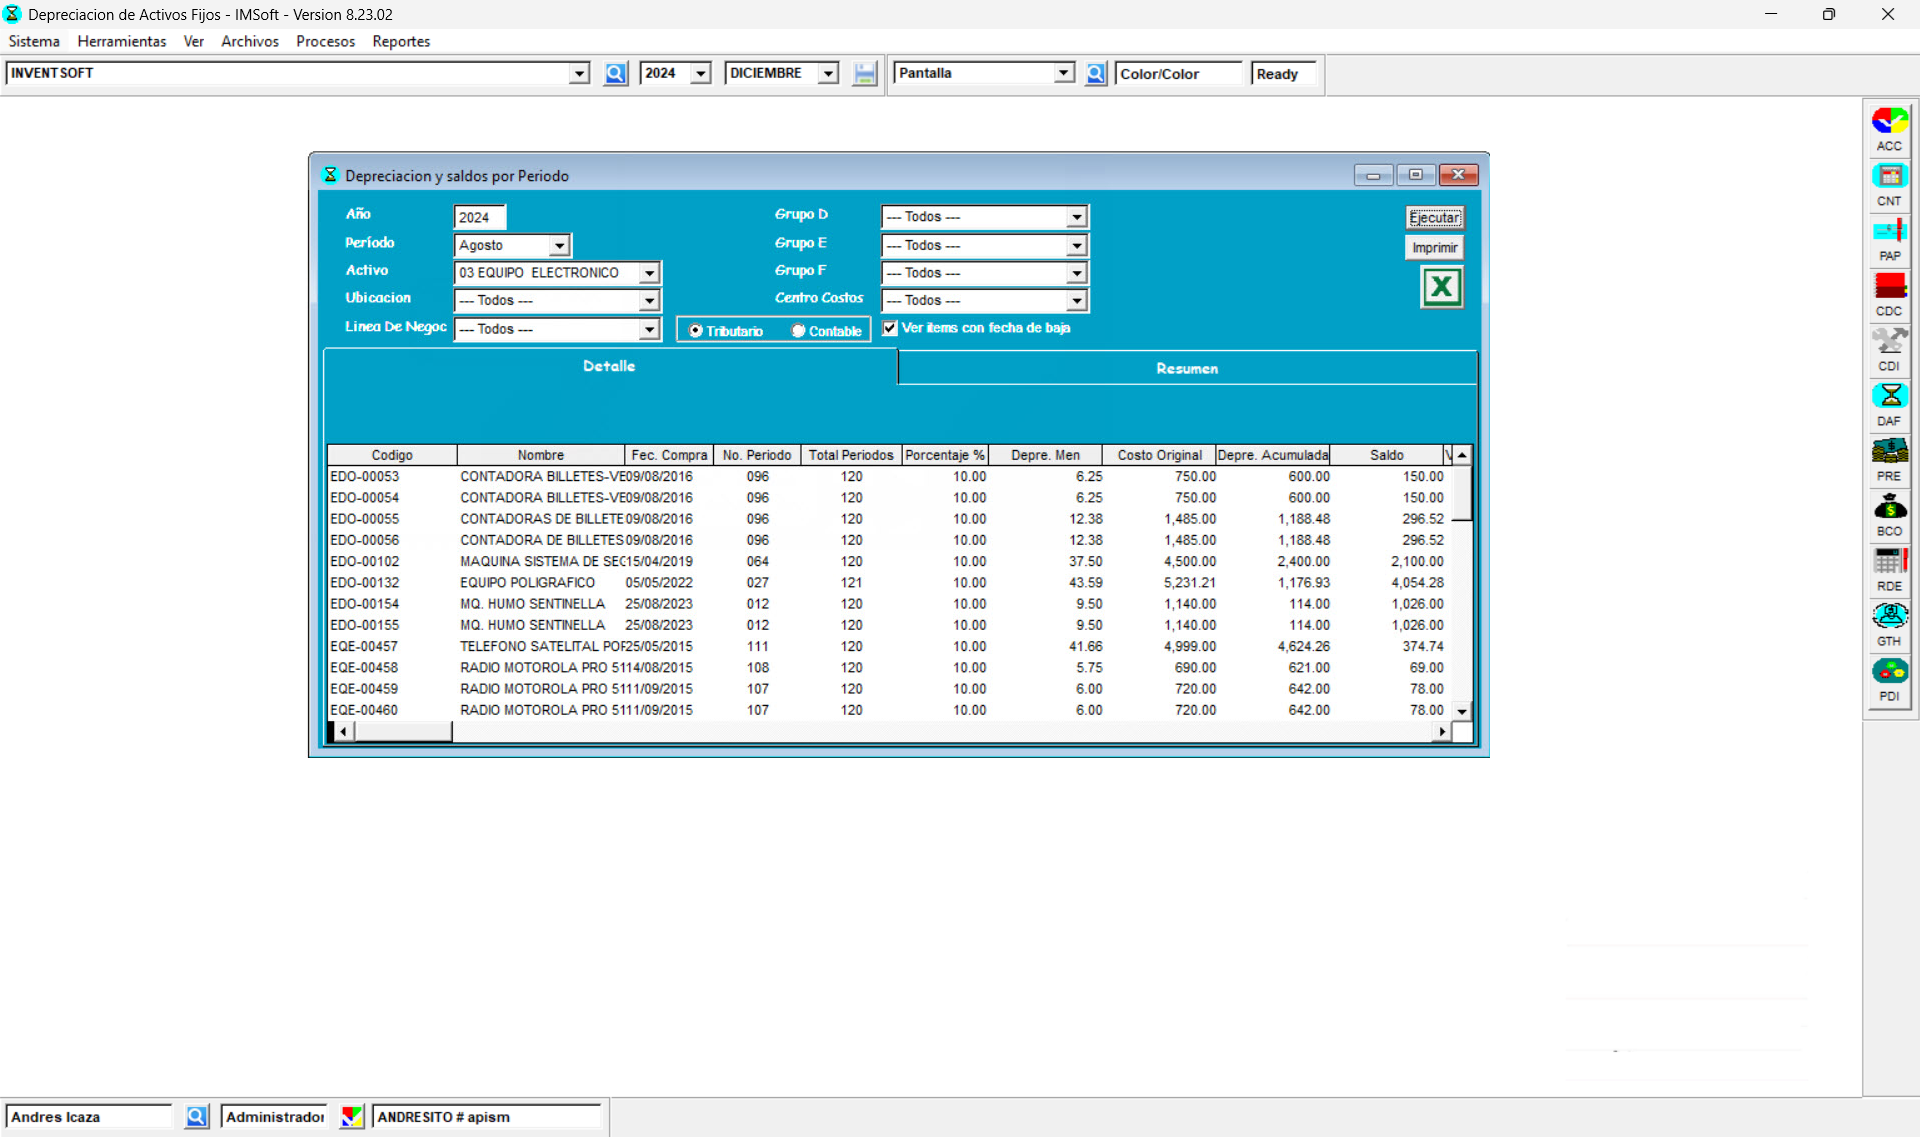1920x1137 pixels.
Task: Click the Color/Color field
Action: [x=1178, y=73]
